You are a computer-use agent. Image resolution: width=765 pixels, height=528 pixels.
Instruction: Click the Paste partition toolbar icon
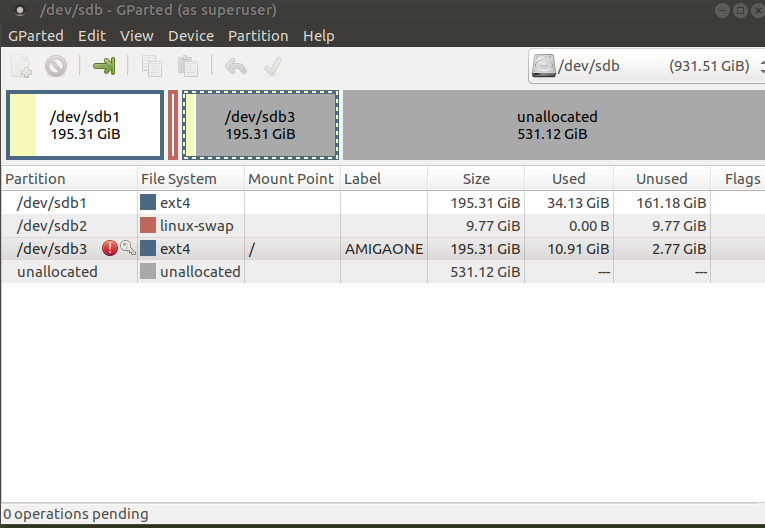click(187, 66)
